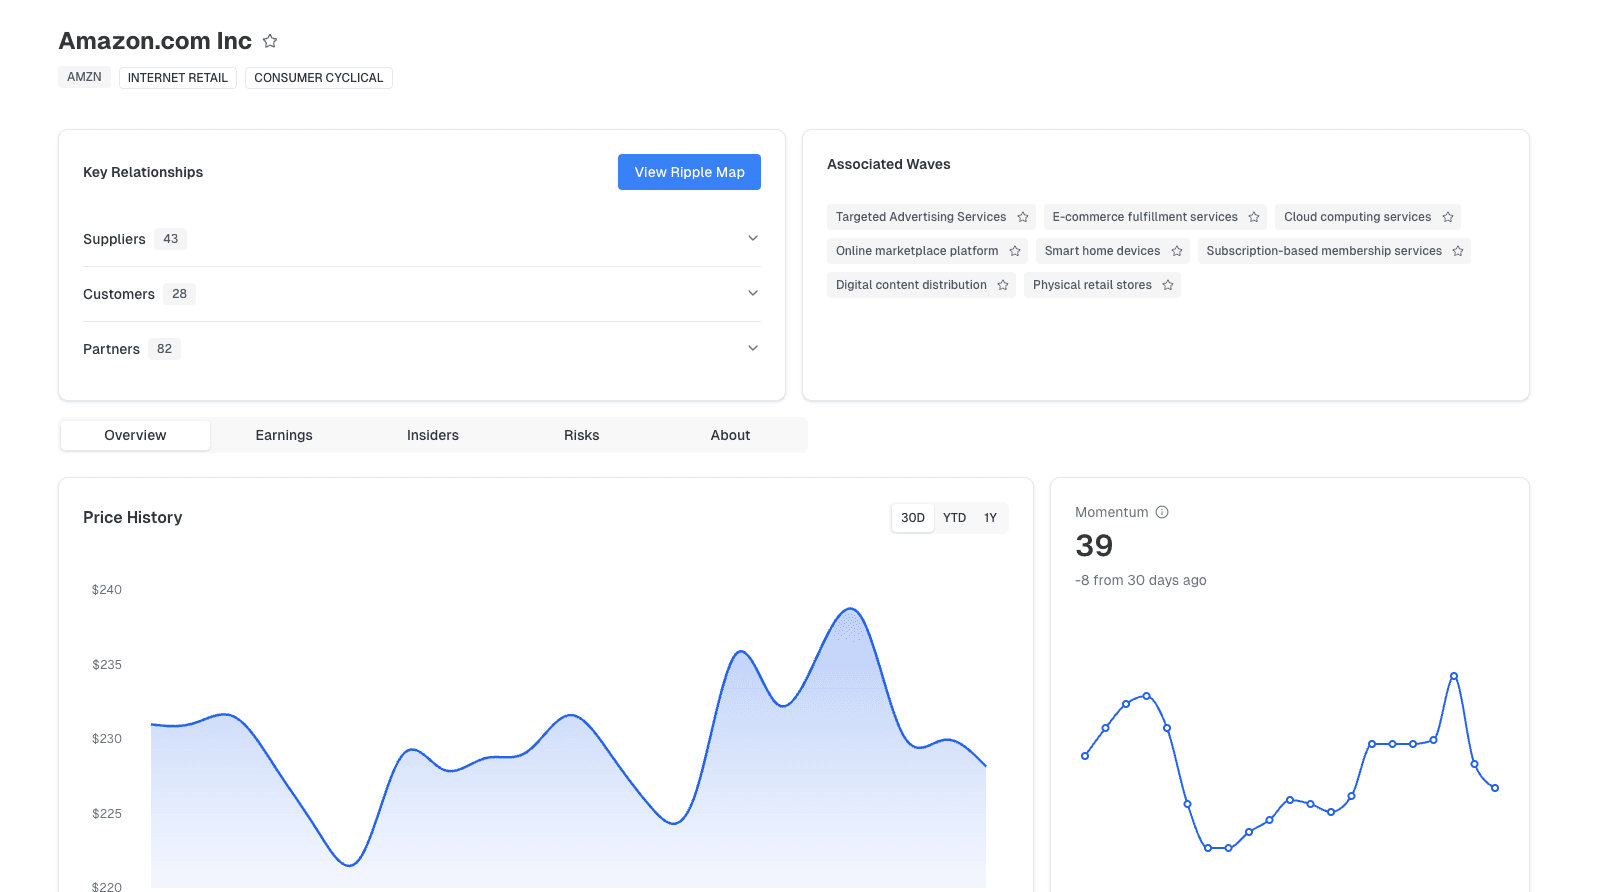The height and width of the screenshot is (892, 1605).
Task: Expand the Suppliers relationships row
Action: [422, 239]
